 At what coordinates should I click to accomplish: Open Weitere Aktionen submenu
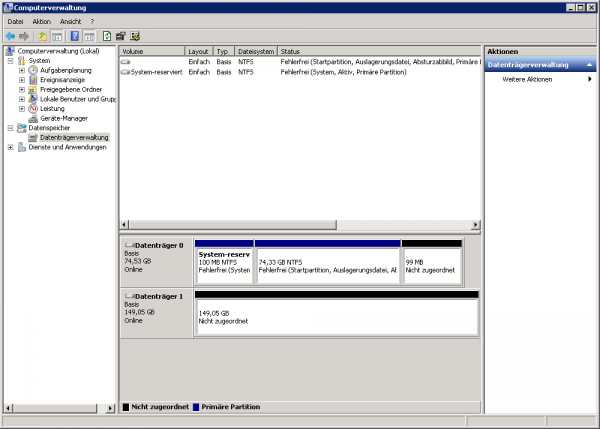coord(527,79)
